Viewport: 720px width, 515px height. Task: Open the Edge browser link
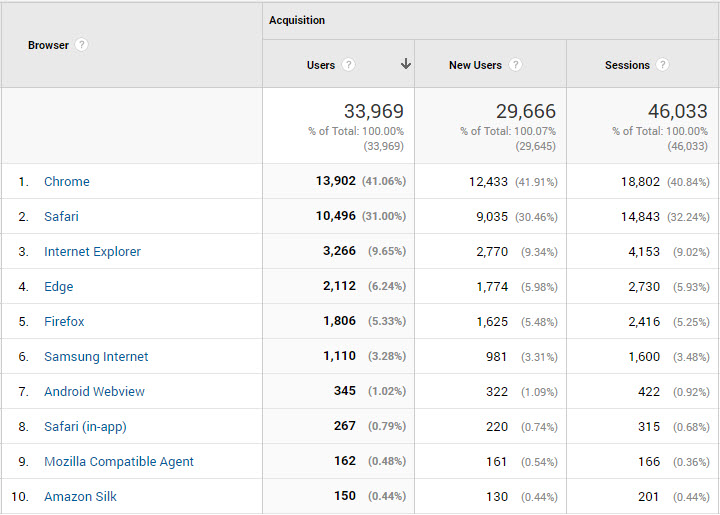click(x=58, y=287)
